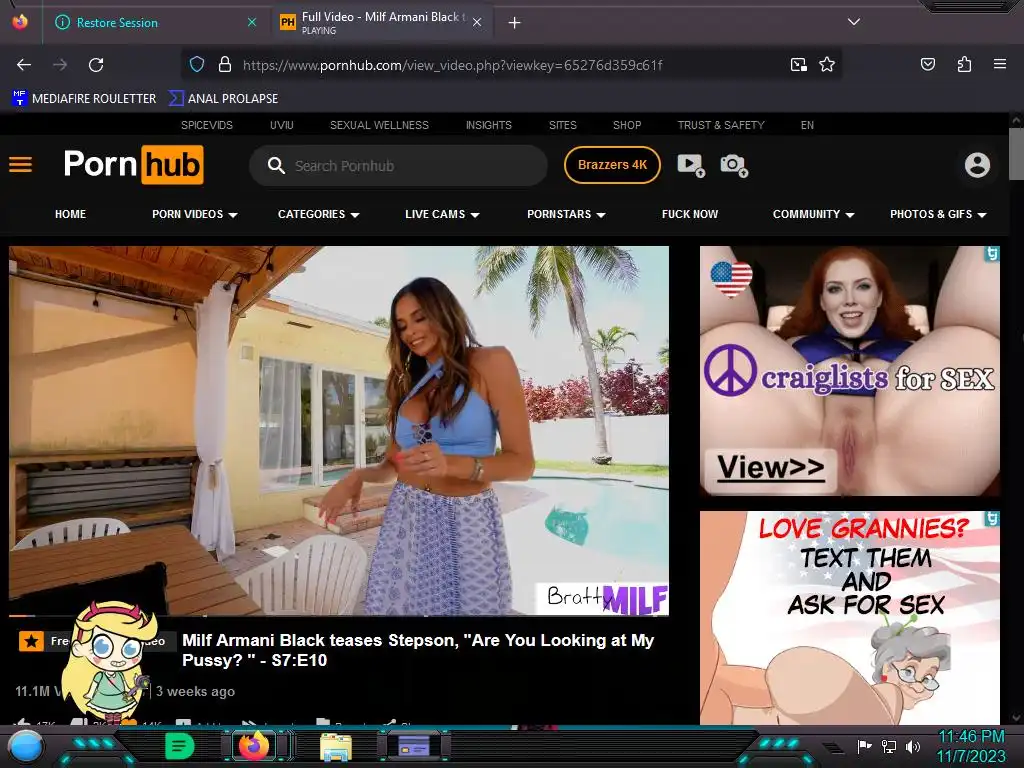1024x768 pixels.
Task: Open the browser extensions panel
Action: [964, 64]
